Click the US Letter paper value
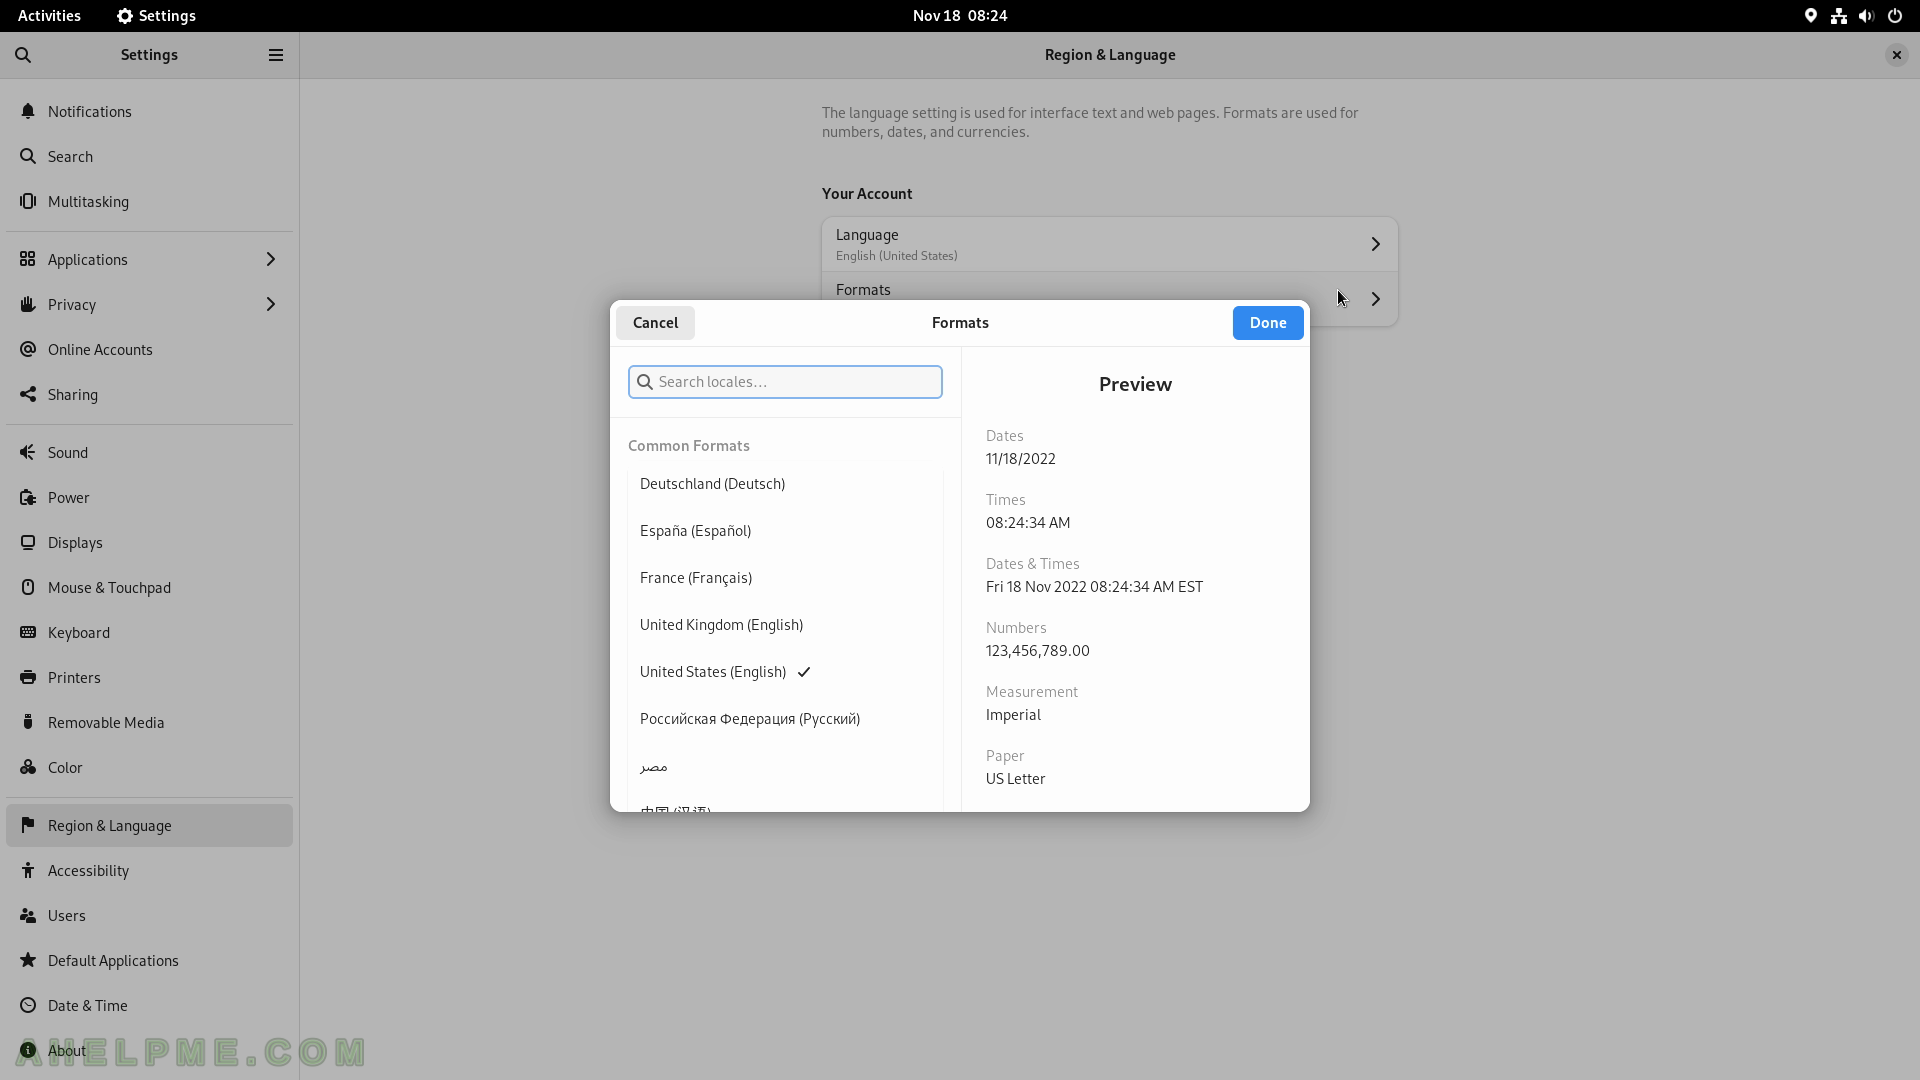 tap(1016, 779)
